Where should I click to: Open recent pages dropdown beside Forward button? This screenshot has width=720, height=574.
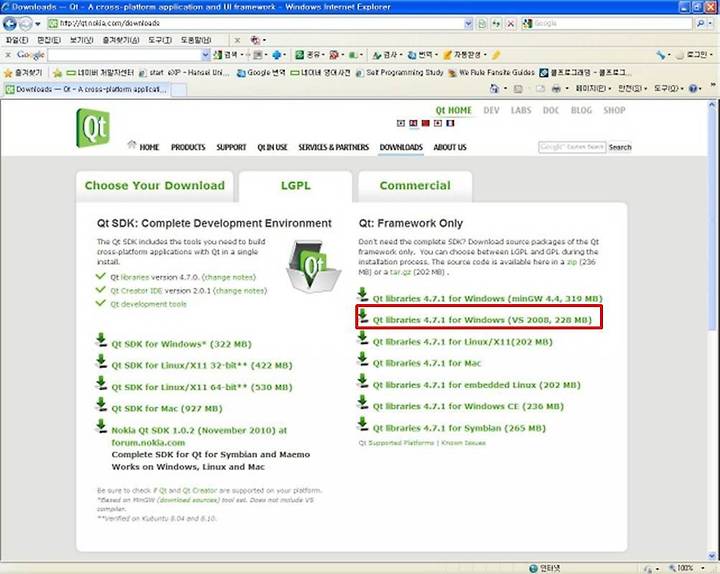tap(38, 23)
